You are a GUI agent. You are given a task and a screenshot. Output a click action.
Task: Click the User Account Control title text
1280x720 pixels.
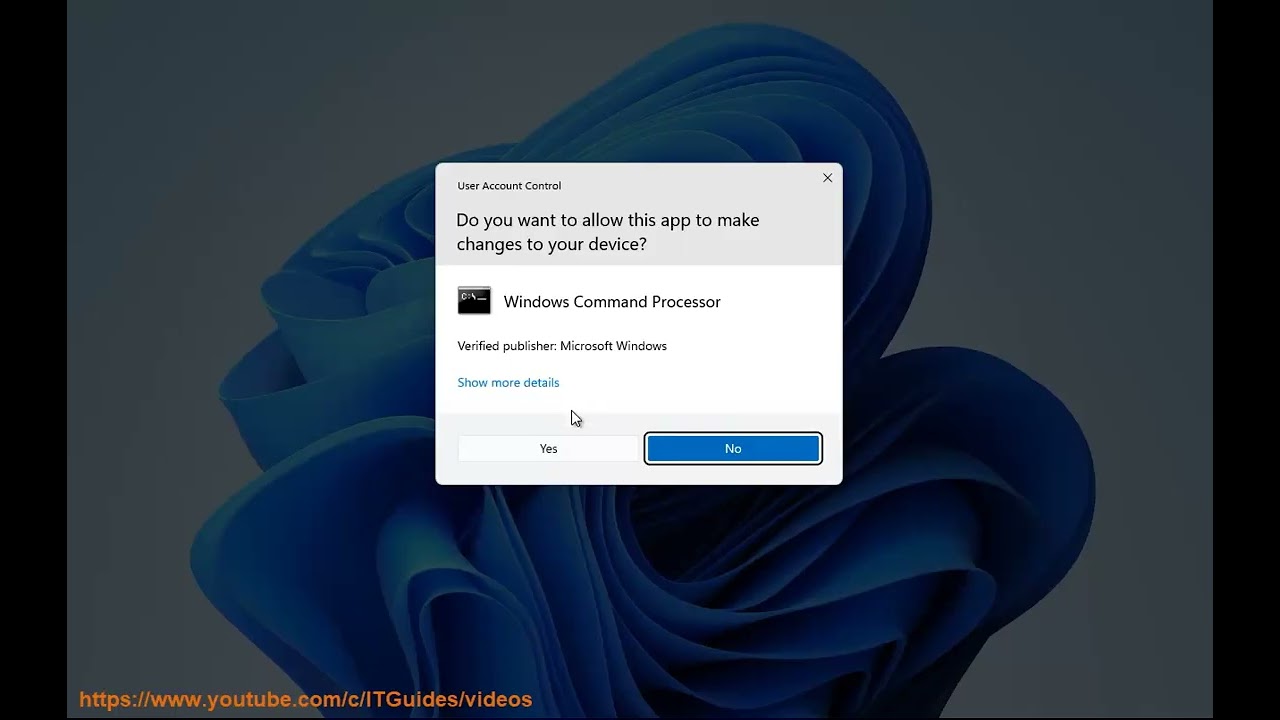tap(509, 186)
